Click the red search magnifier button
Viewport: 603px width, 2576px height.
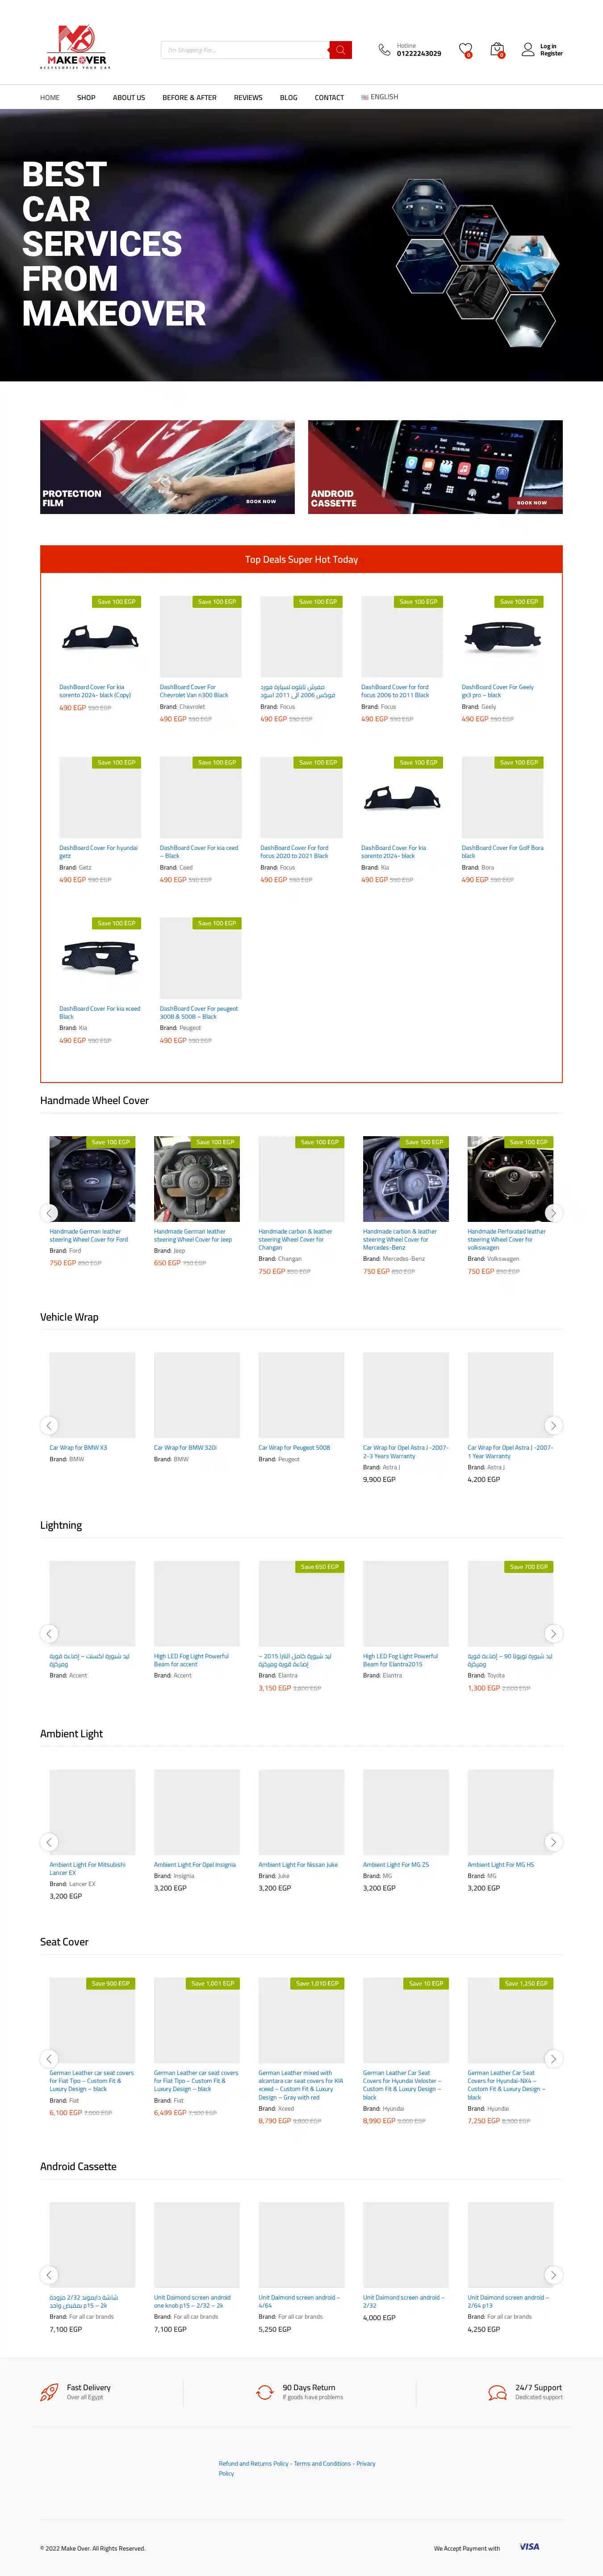340,50
